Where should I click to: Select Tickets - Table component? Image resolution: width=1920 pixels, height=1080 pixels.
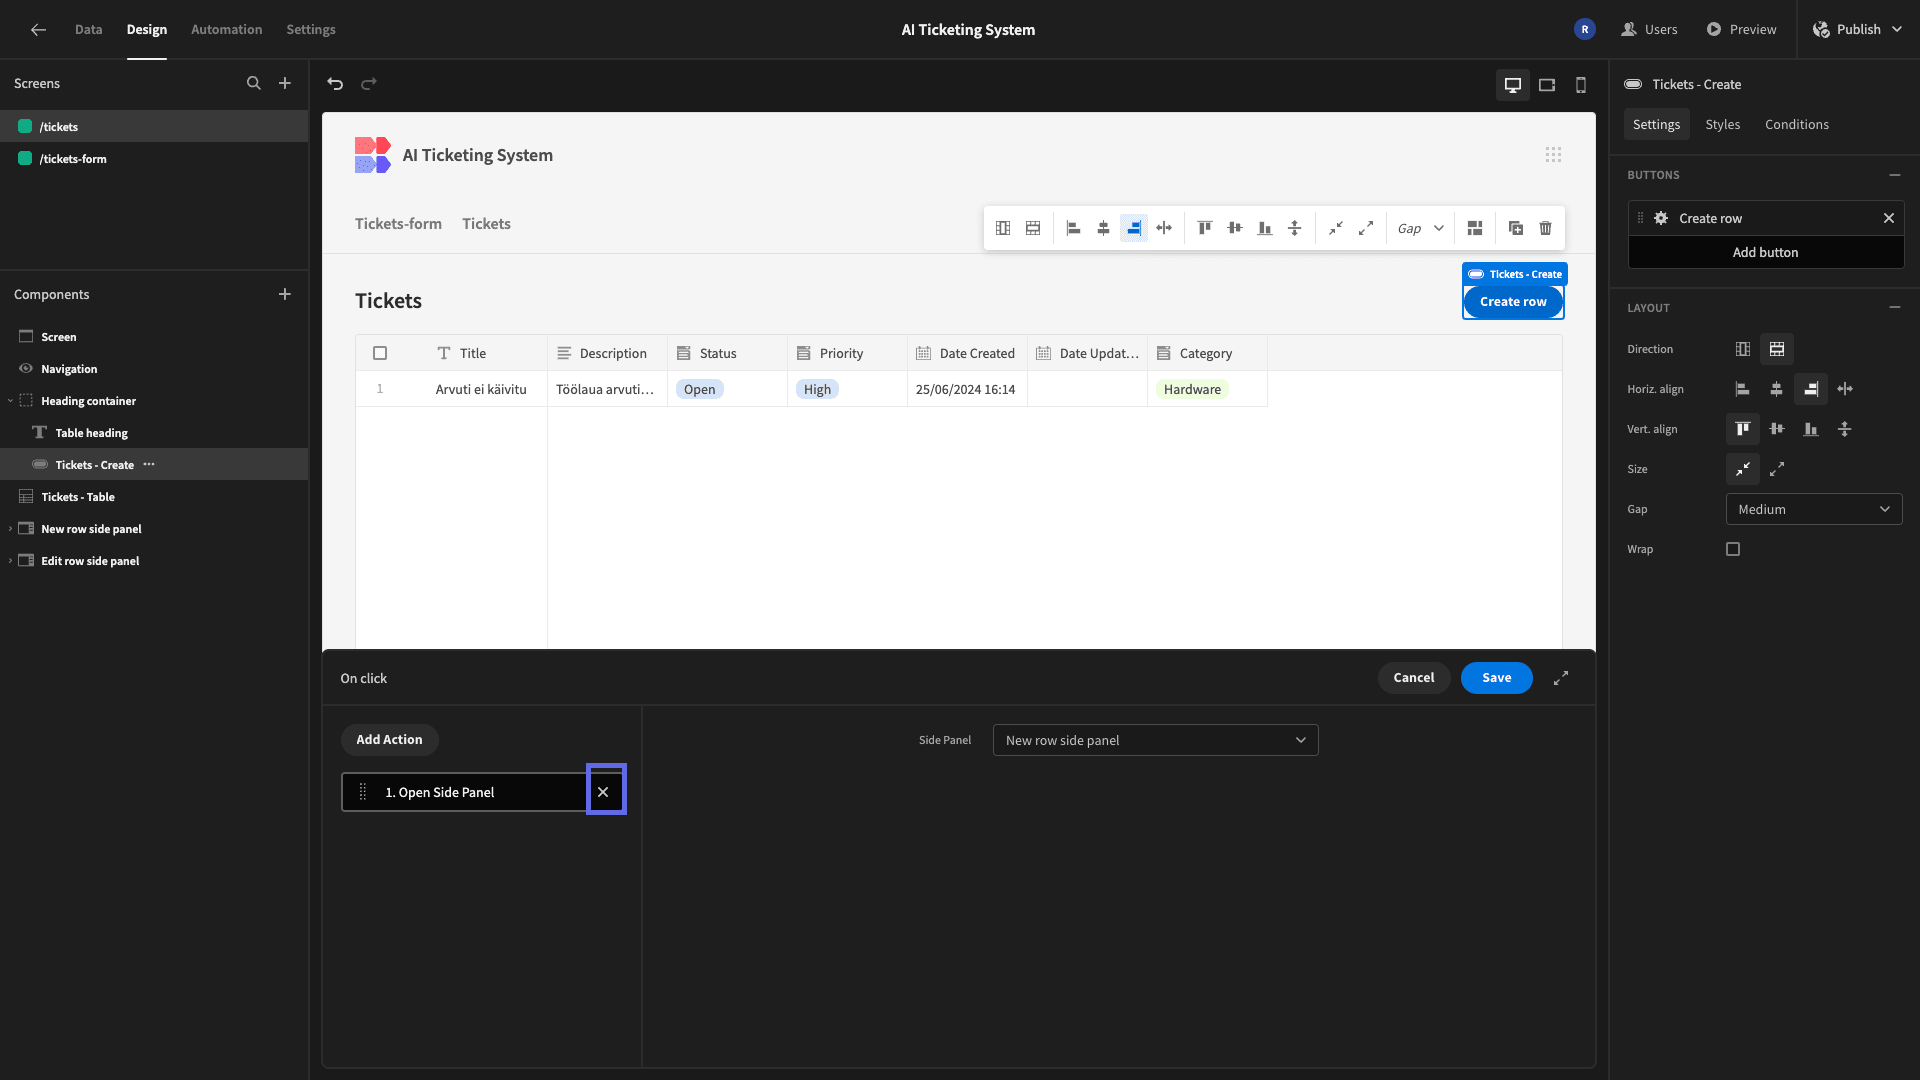(x=154, y=498)
